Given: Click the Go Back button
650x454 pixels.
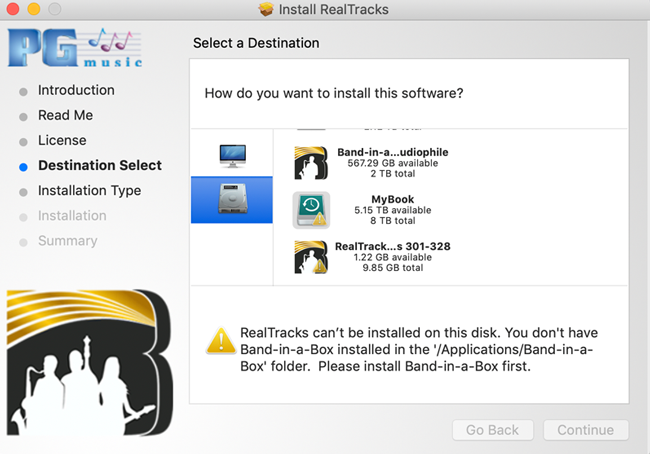Looking at the screenshot, I should point(492,430).
